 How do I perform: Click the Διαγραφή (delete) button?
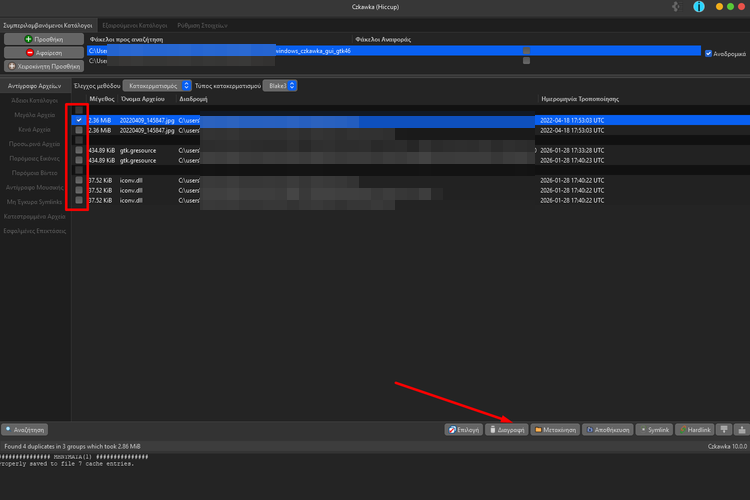(506, 429)
